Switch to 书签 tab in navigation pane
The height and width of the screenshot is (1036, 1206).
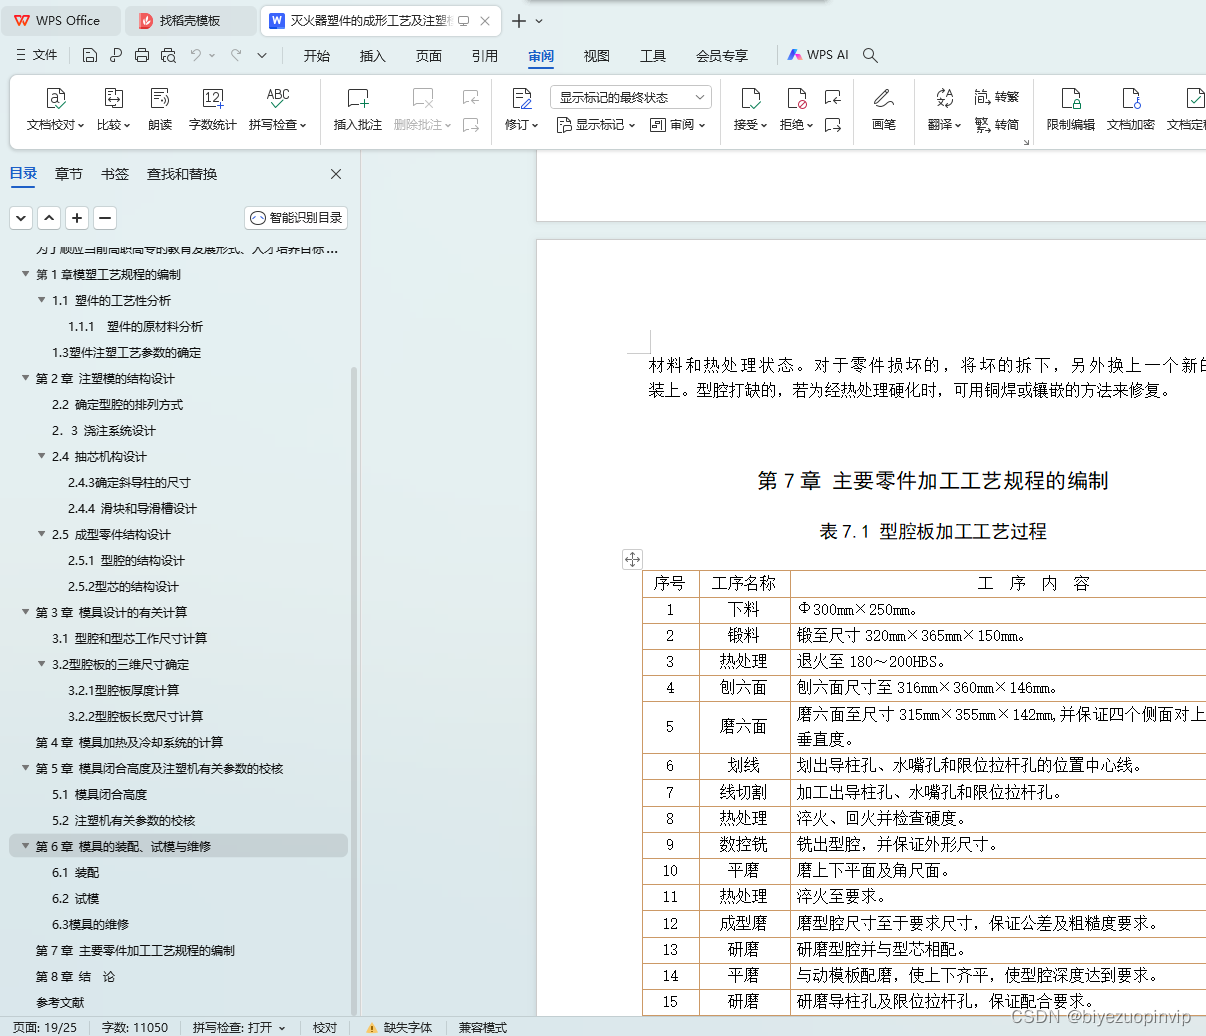click(115, 174)
